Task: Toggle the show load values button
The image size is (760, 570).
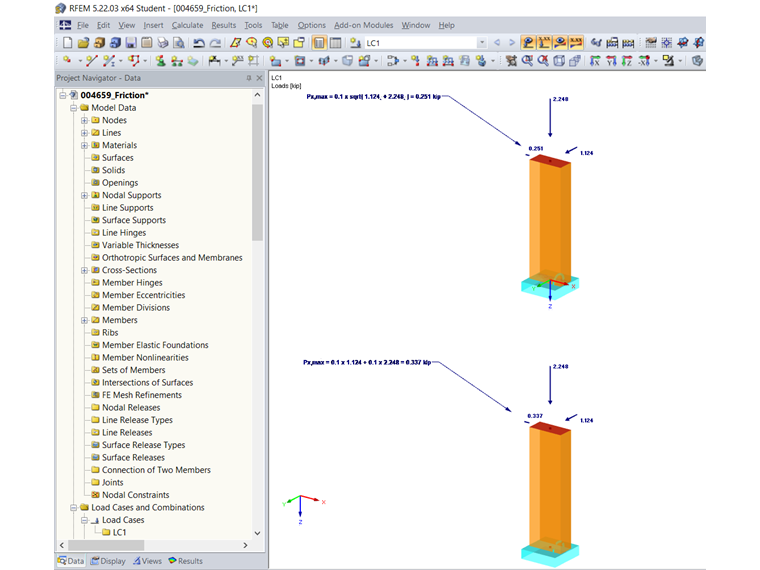Action: [544, 43]
